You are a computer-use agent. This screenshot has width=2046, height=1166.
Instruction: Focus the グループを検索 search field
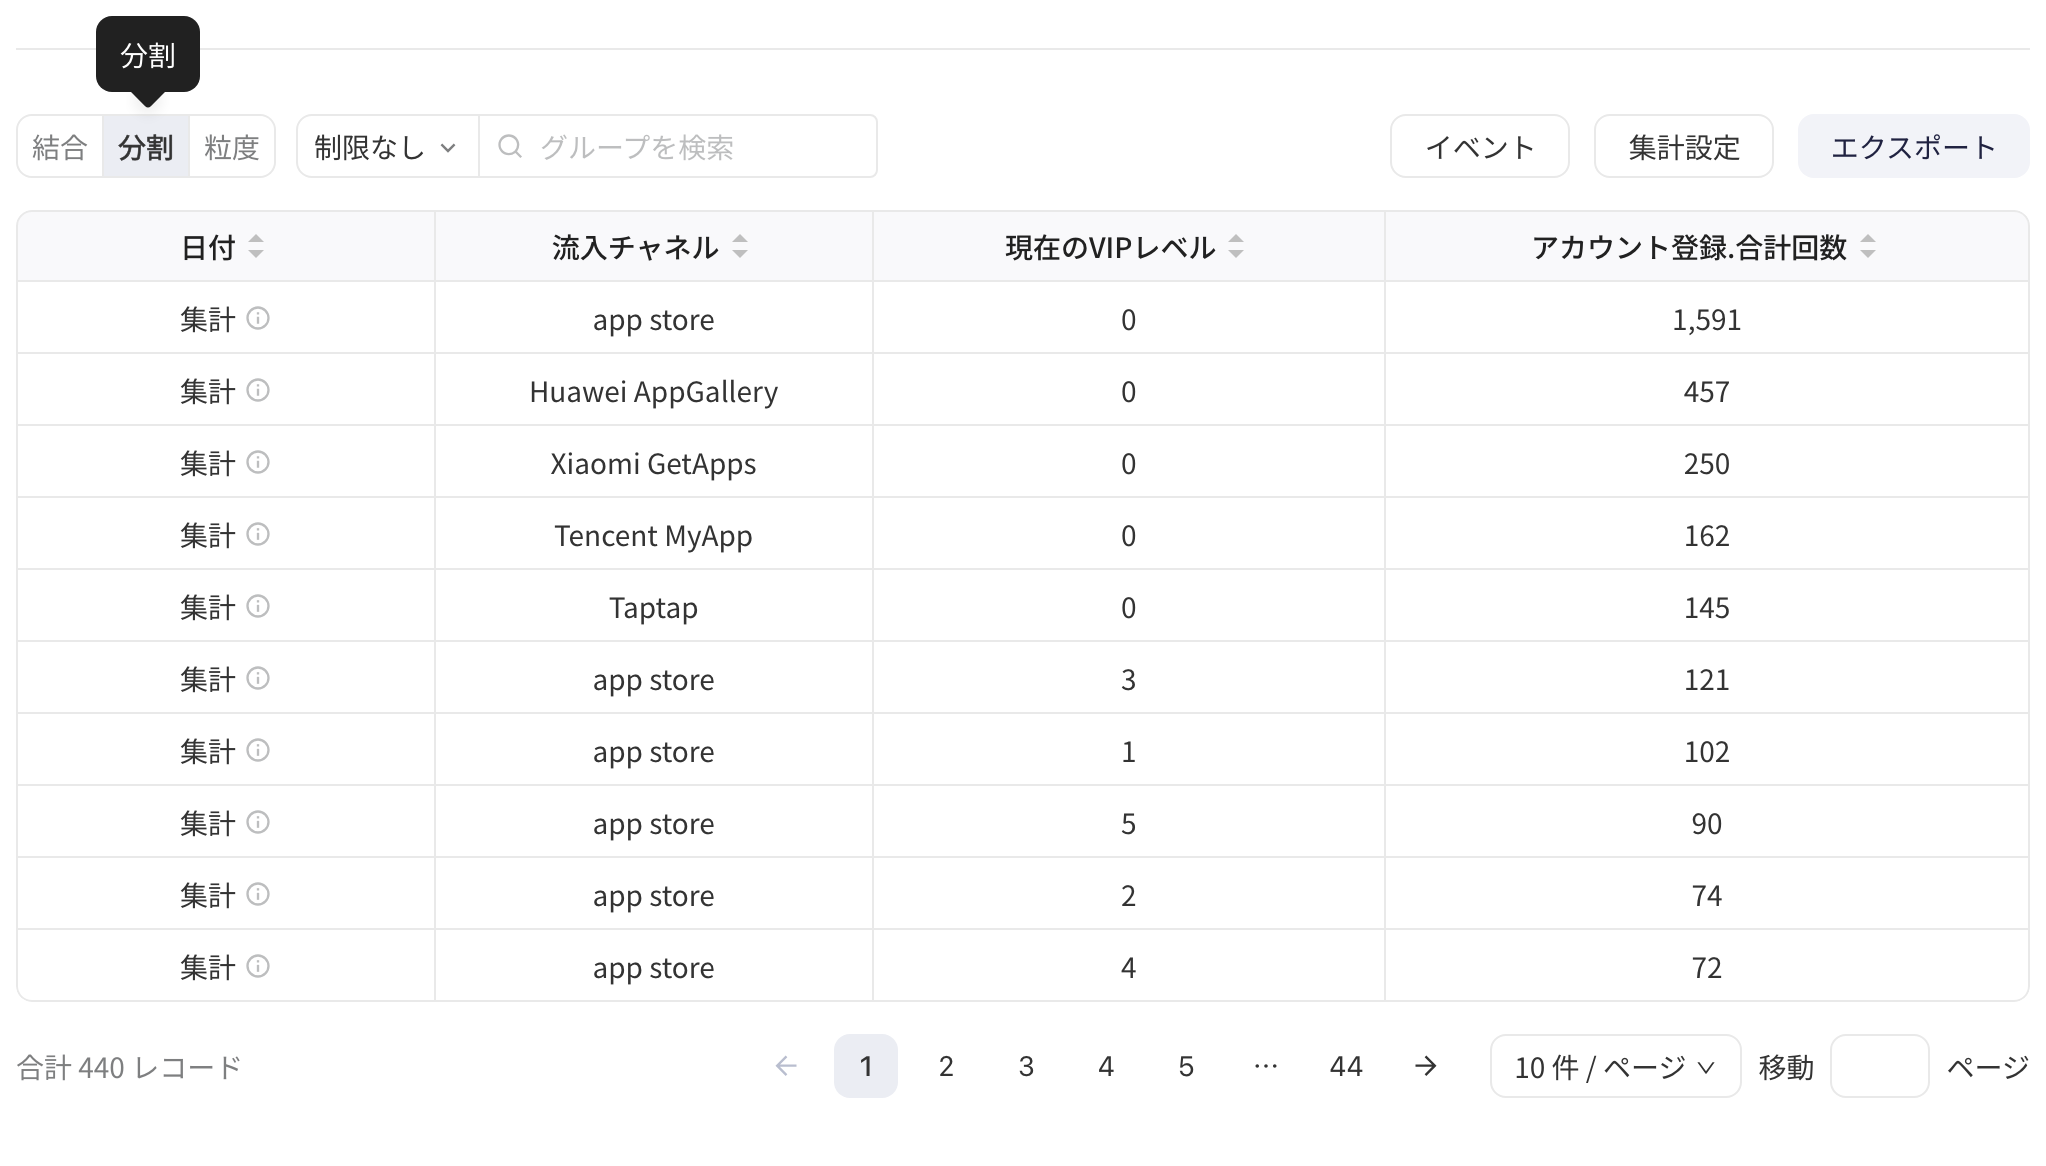coord(678,147)
